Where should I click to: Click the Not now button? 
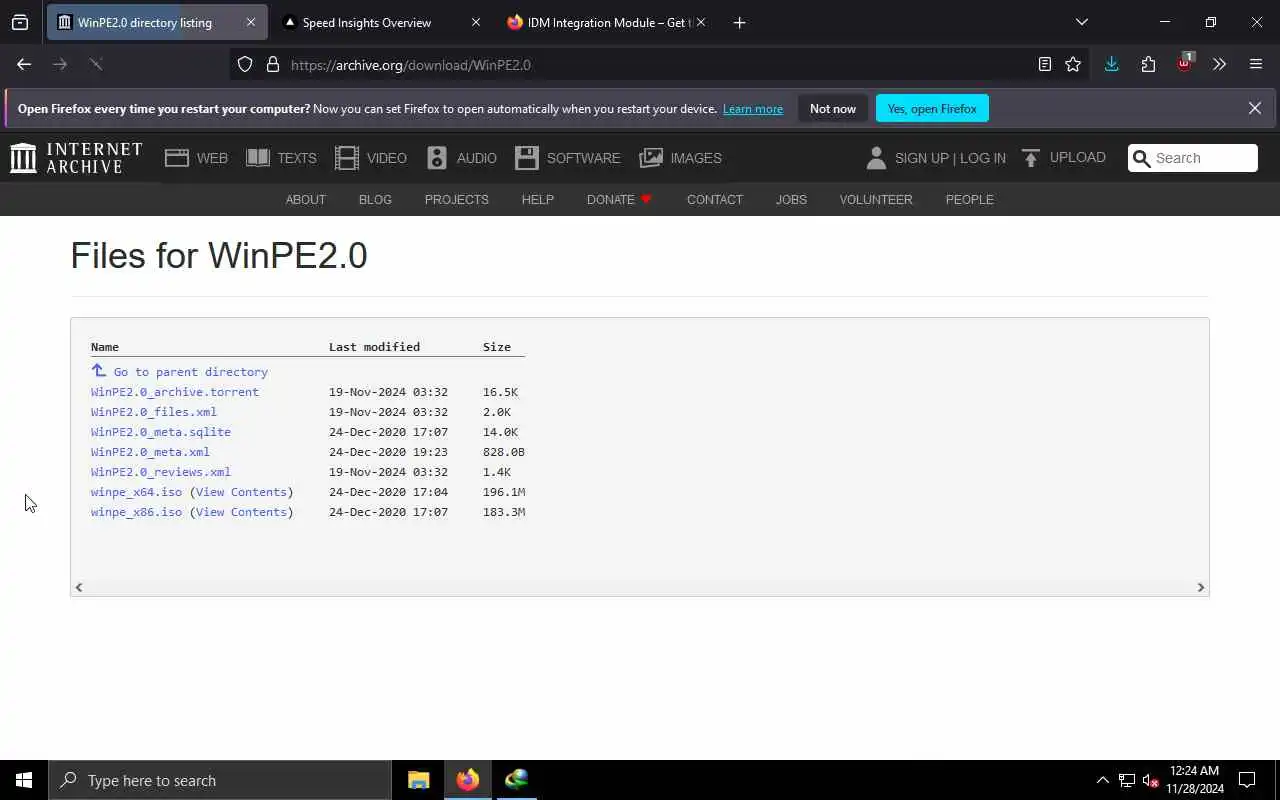[x=833, y=109]
